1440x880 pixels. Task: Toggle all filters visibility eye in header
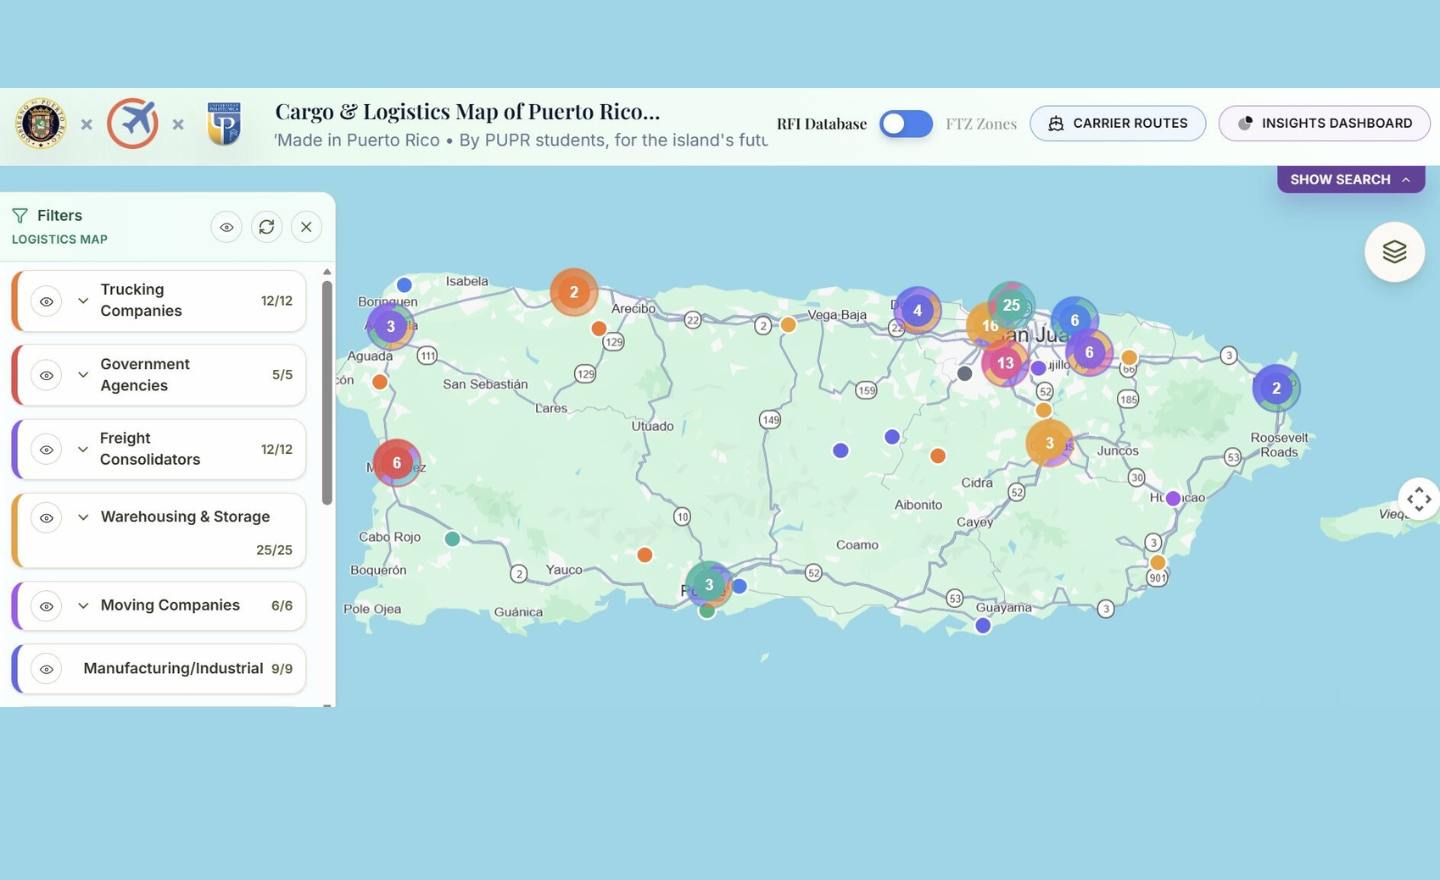coord(227,227)
